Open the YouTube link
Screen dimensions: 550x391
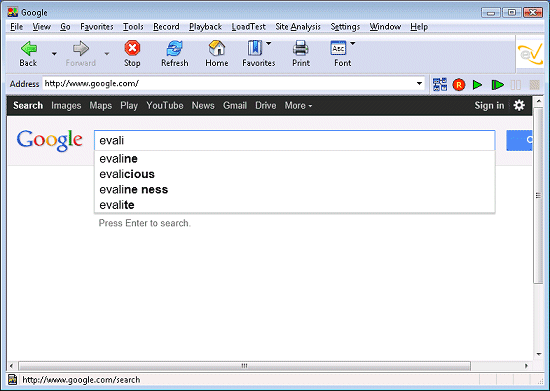(165, 106)
